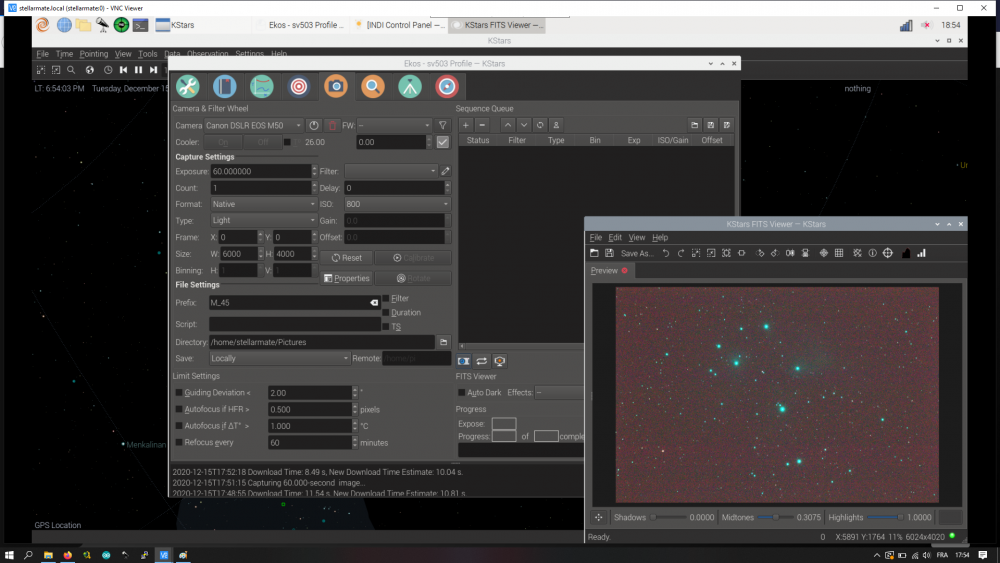Toggle grid lines icon in FITS Viewer
The width and height of the screenshot is (1000, 563).
click(839, 253)
